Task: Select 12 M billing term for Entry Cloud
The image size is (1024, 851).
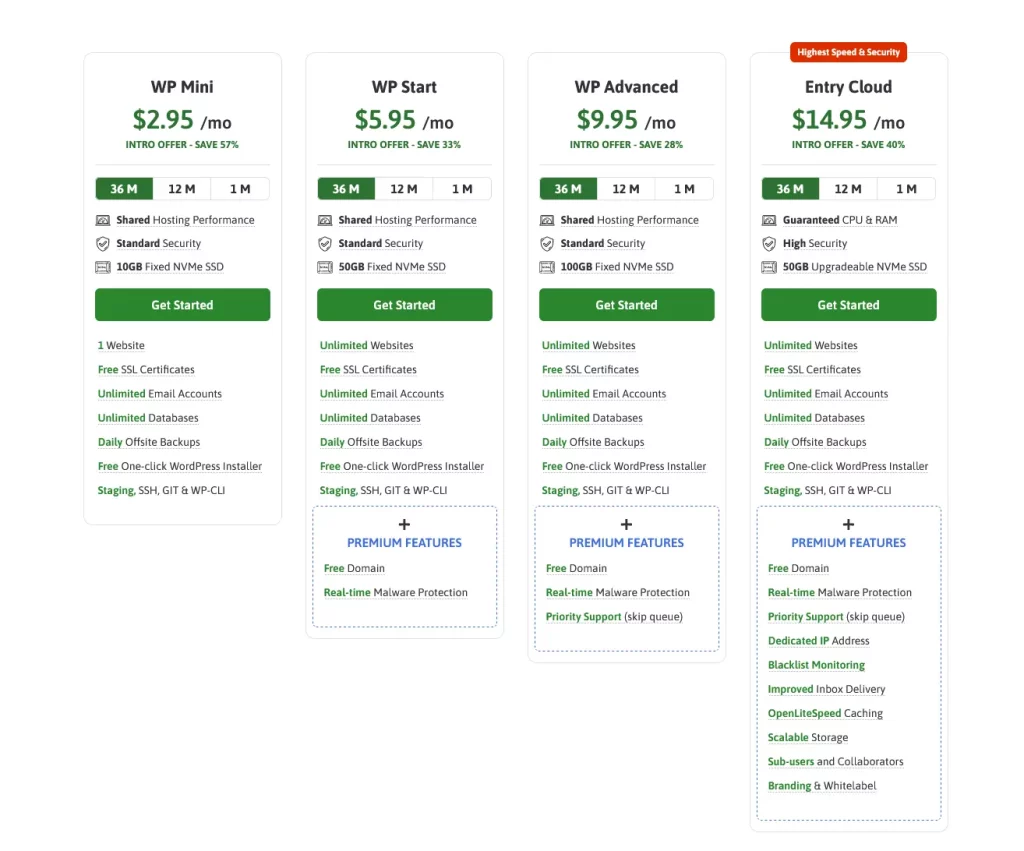Action: pyautogui.click(x=848, y=189)
